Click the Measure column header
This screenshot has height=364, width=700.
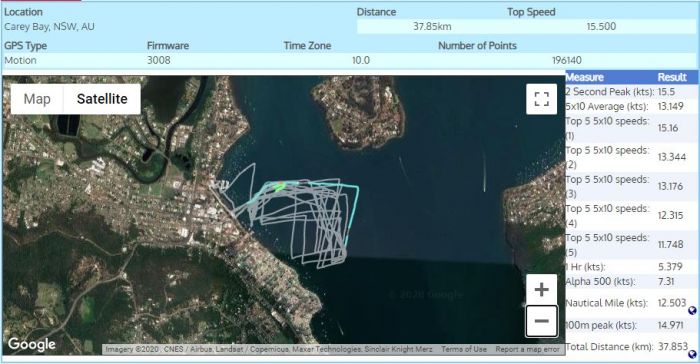584,77
